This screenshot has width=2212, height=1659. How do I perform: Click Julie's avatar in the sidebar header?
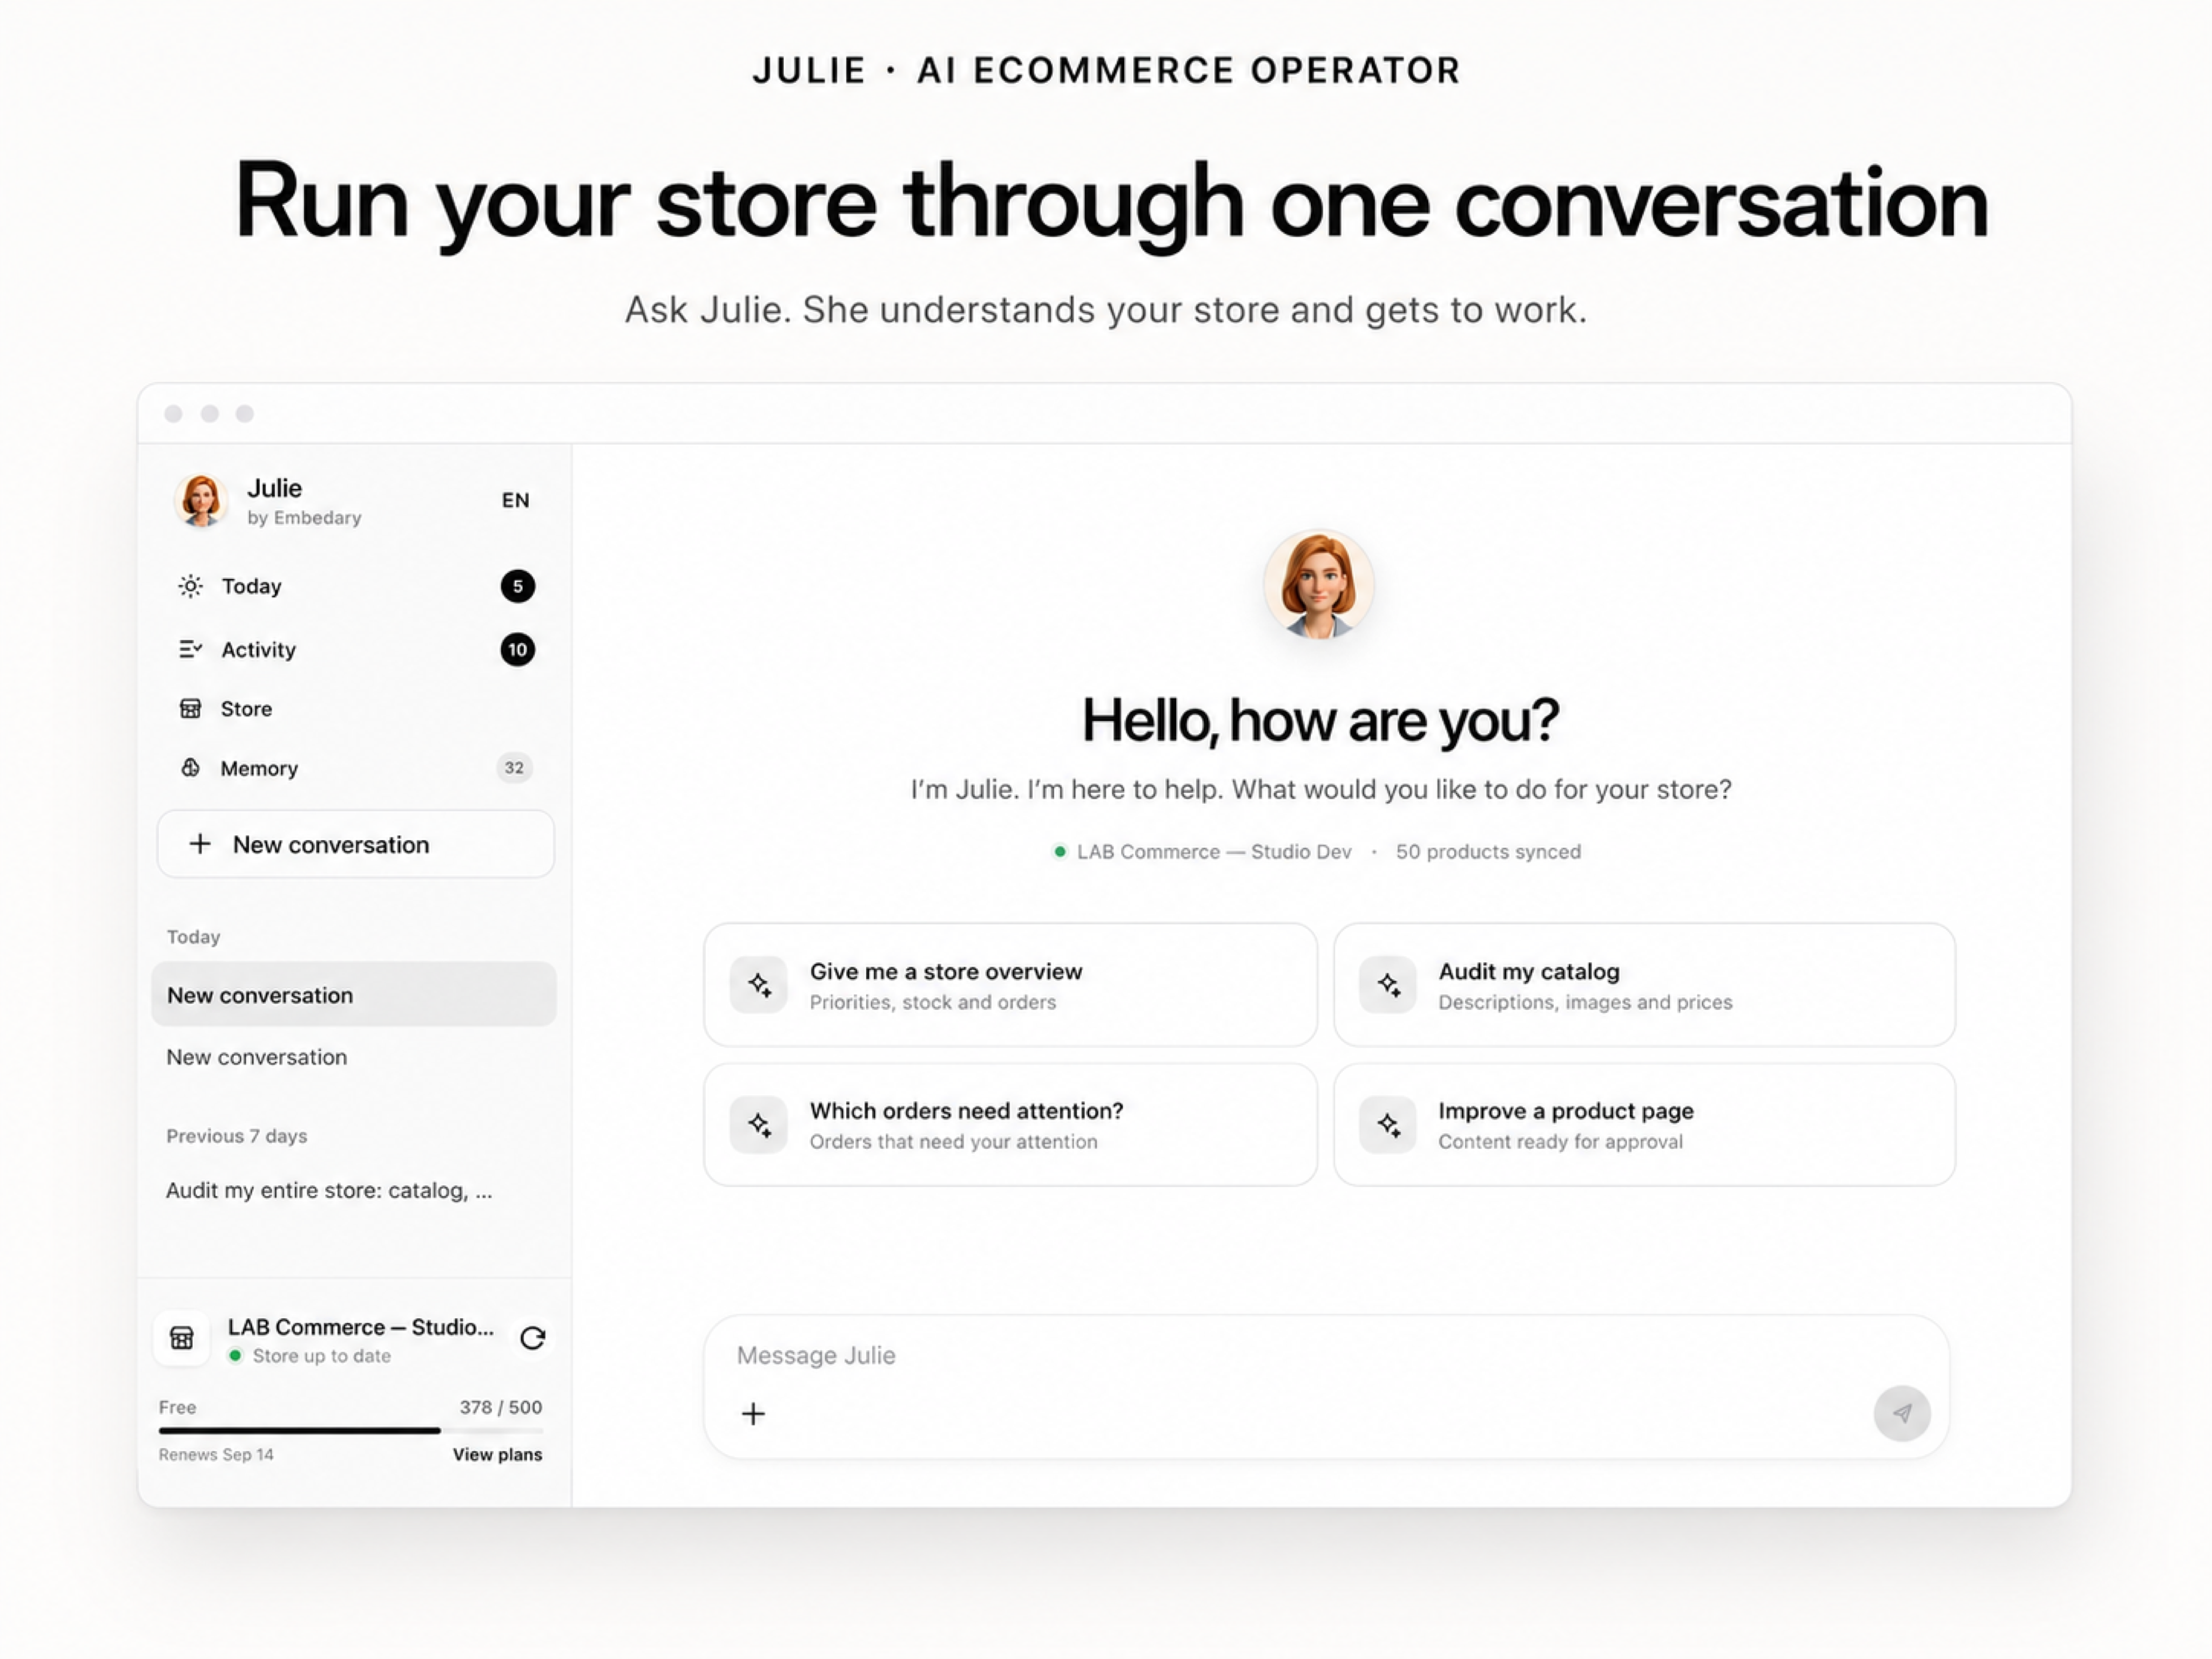point(201,500)
